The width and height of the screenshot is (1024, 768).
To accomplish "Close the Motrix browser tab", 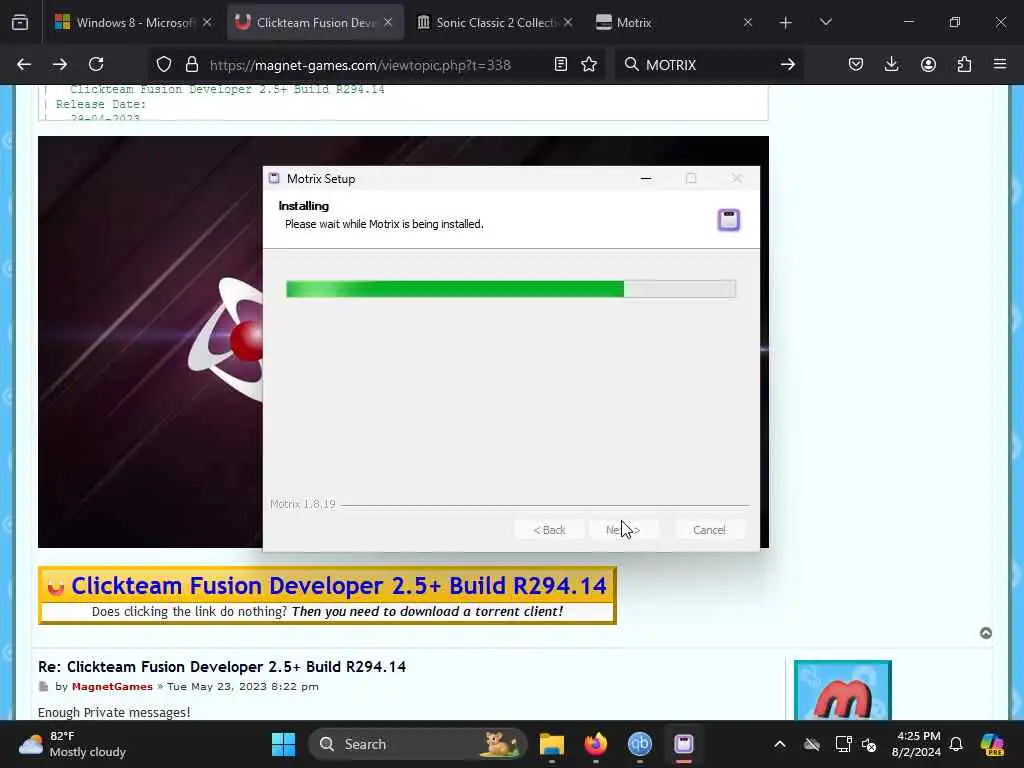I will [748, 22].
